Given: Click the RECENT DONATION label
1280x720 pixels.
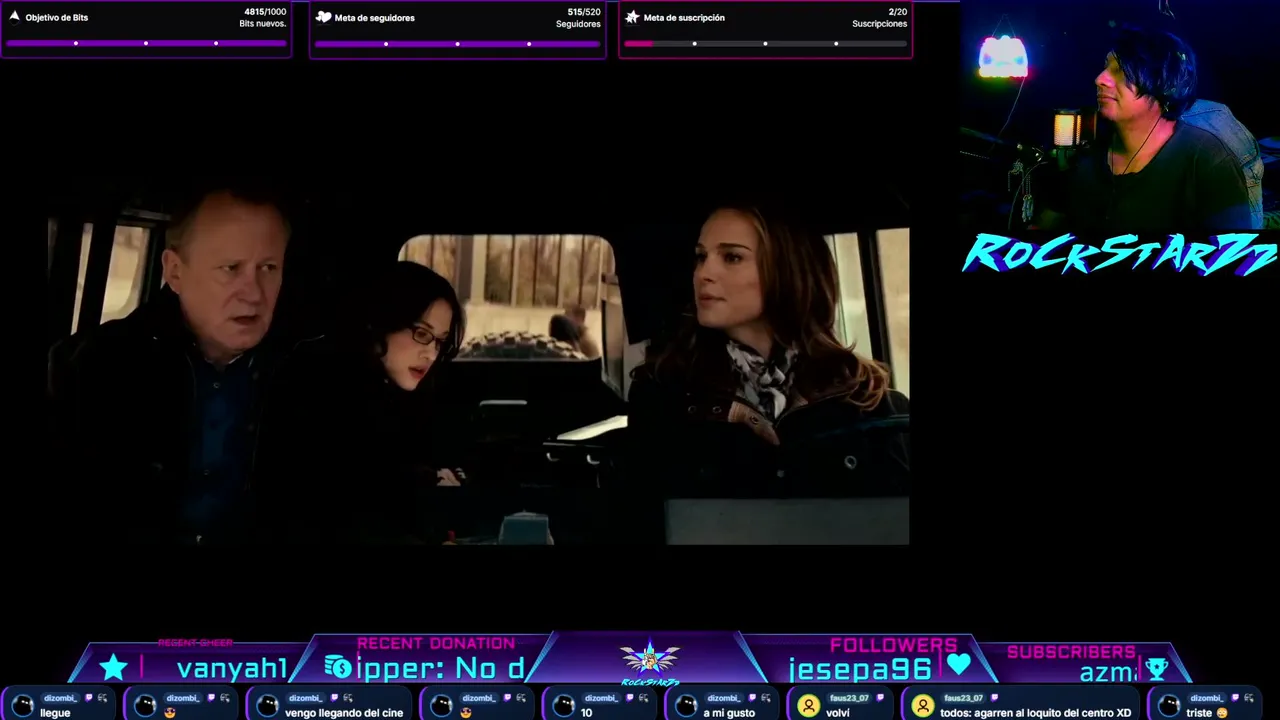Looking at the screenshot, I should pyautogui.click(x=436, y=643).
